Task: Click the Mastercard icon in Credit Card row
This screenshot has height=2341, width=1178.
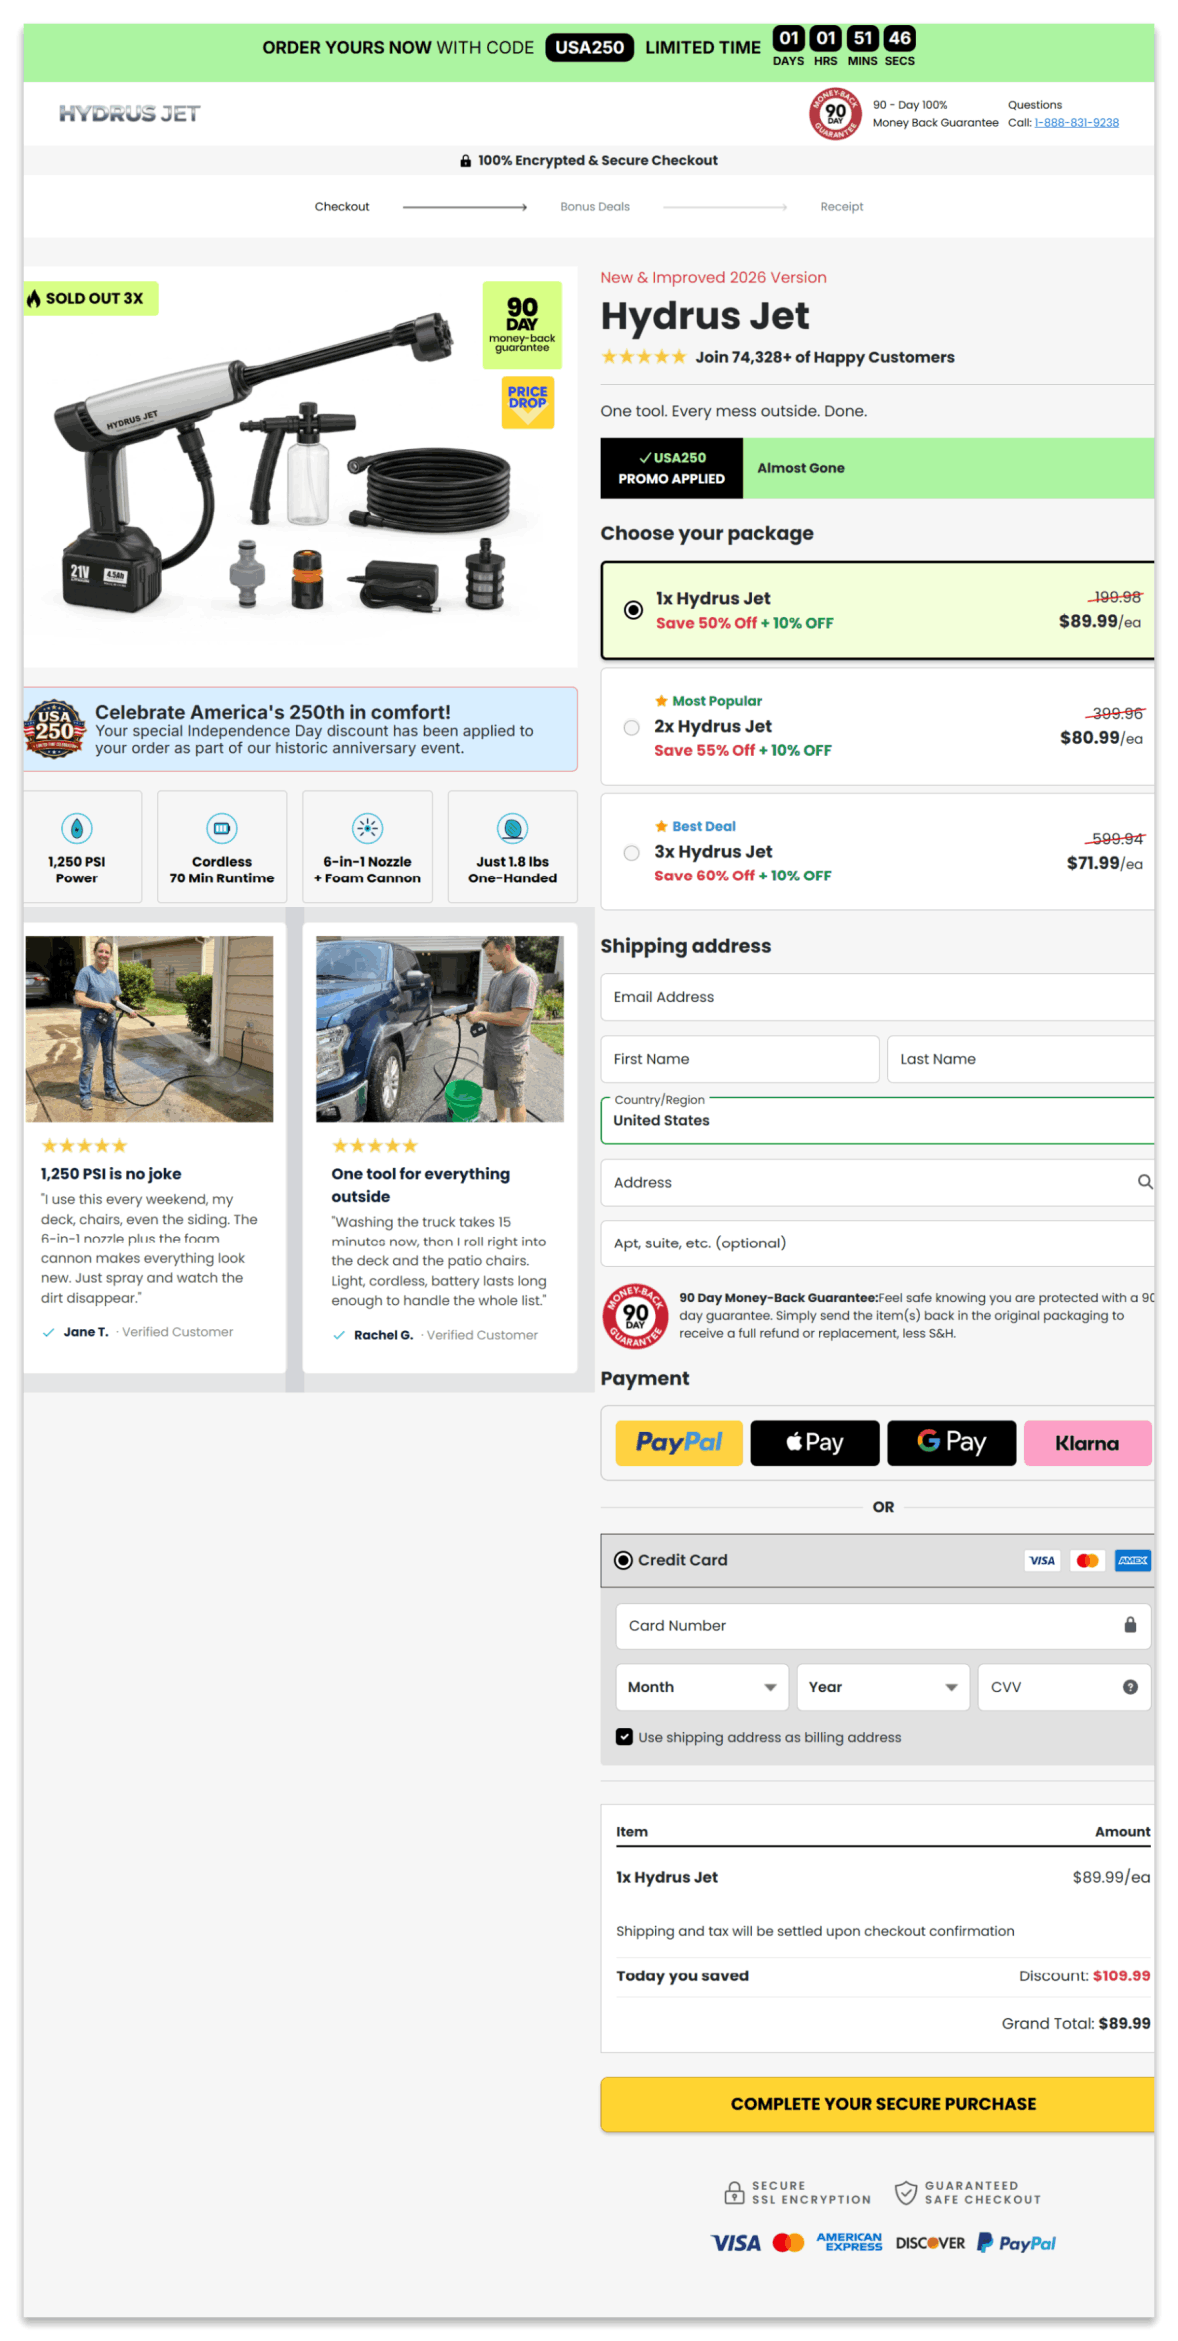Action: coord(1088,1560)
